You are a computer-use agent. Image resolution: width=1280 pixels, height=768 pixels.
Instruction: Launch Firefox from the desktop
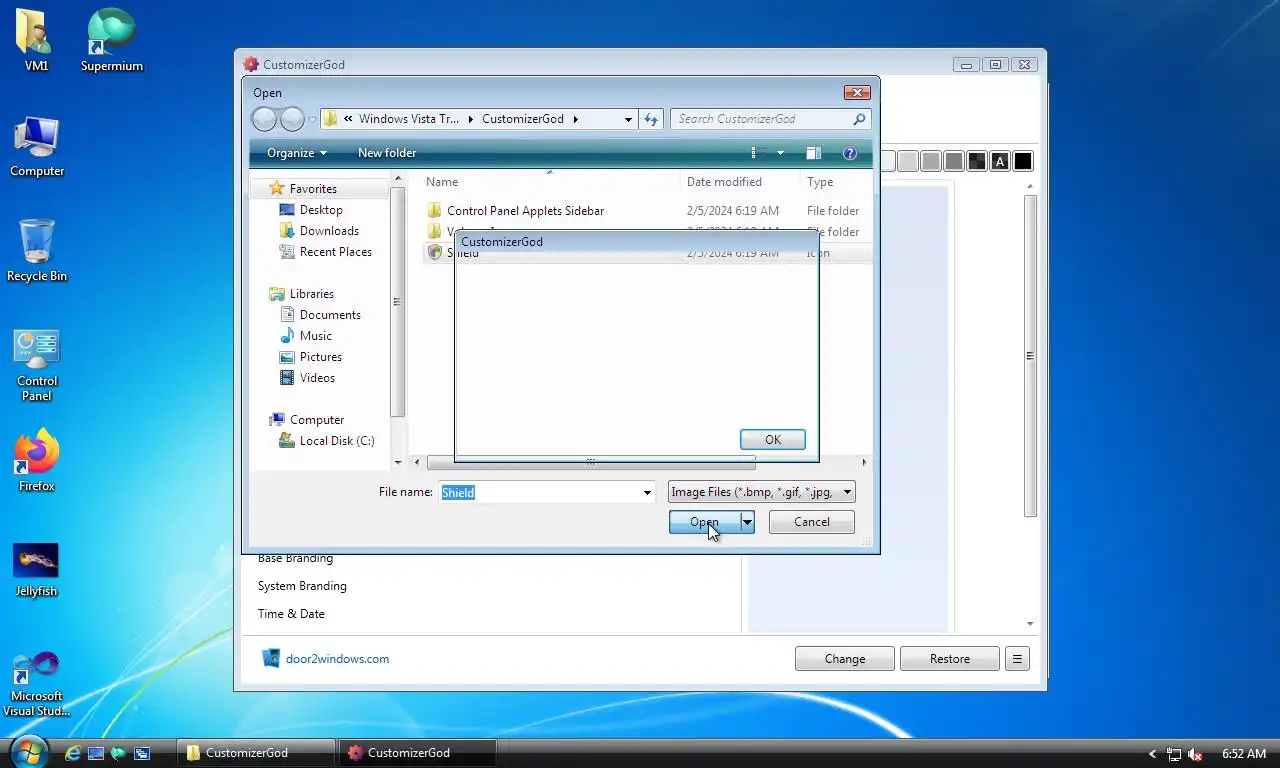point(37,461)
